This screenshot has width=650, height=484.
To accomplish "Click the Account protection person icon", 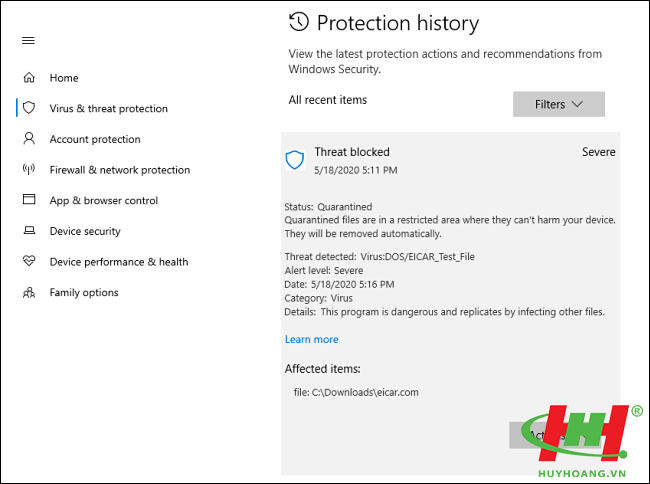I will click(29, 139).
